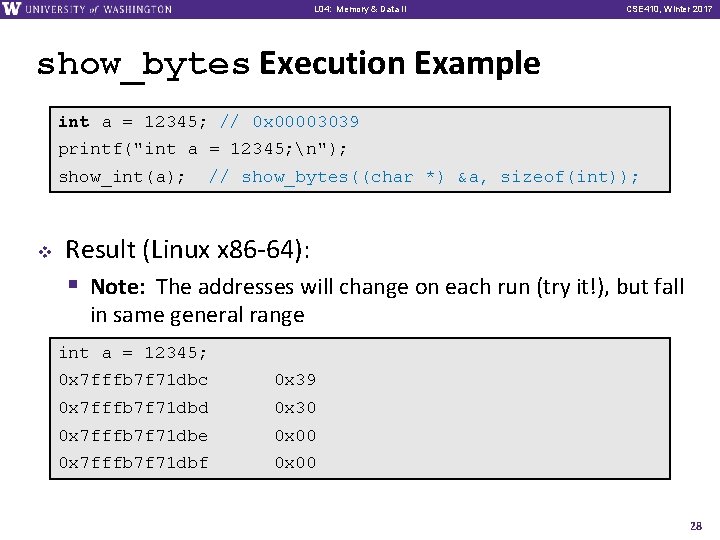Select the slide title show_bytes Execution Example
Screen dimensions: 720x540
[x=288, y=65]
